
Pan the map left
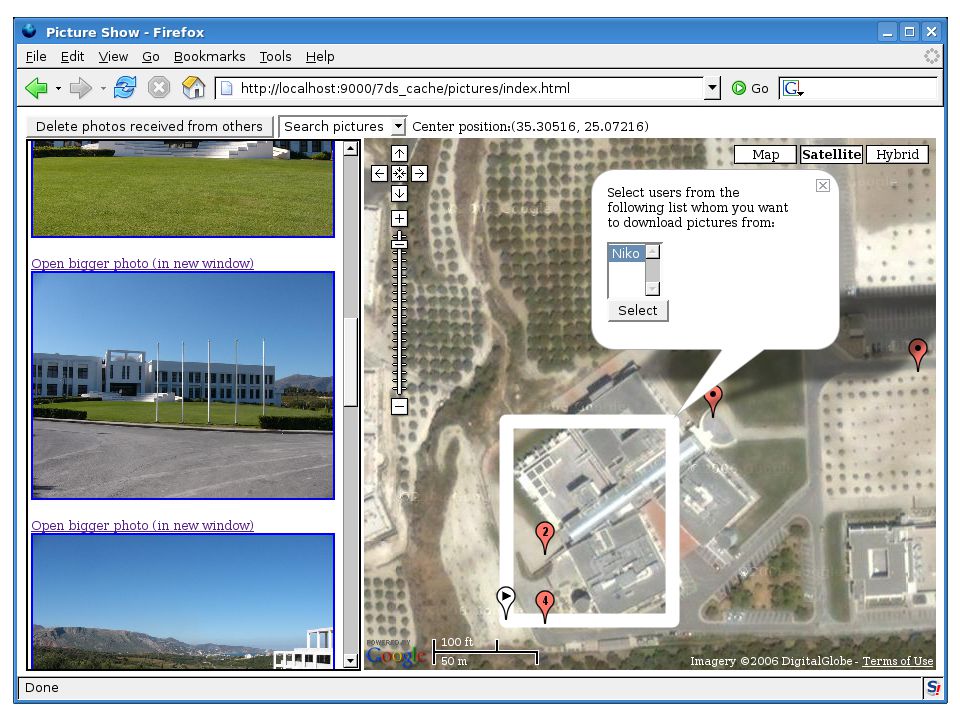380,173
